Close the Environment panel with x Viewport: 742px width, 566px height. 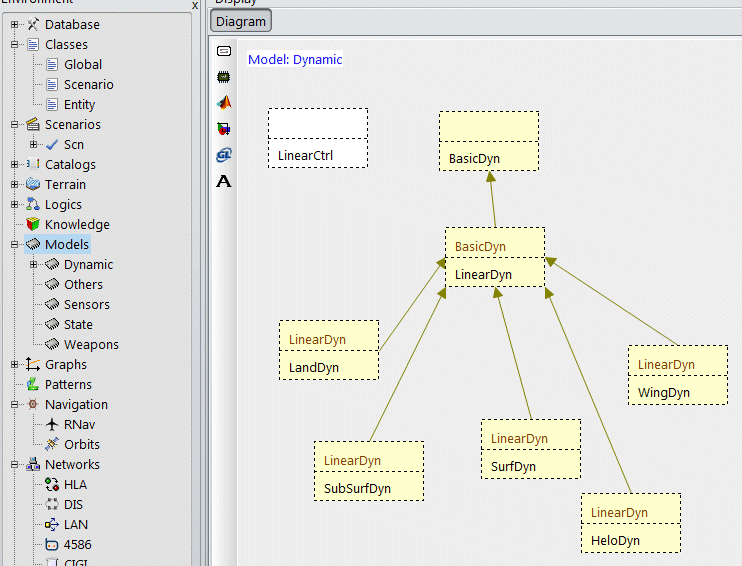(x=195, y=6)
